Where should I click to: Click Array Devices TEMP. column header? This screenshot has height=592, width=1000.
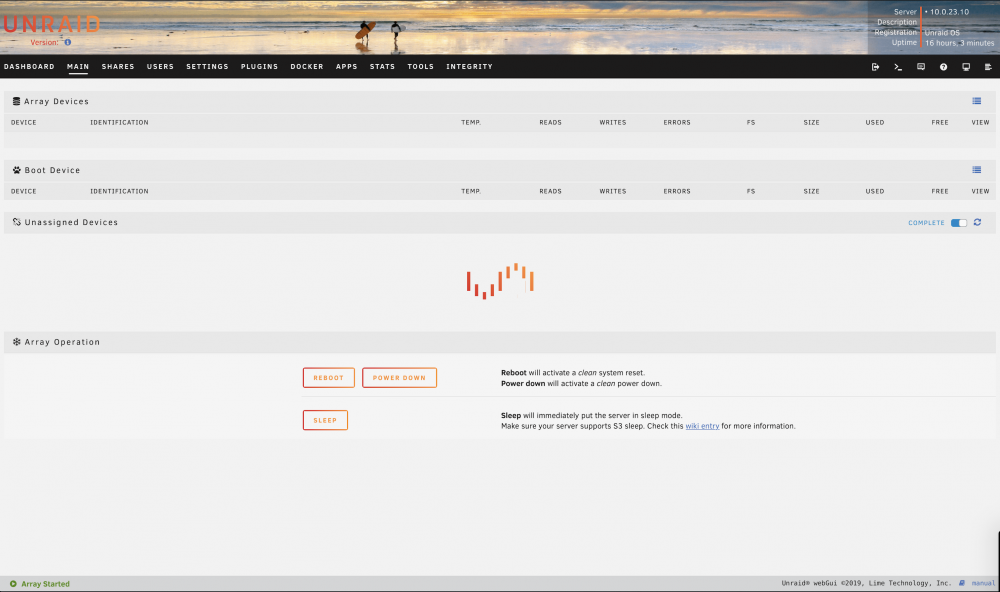point(471,122)
